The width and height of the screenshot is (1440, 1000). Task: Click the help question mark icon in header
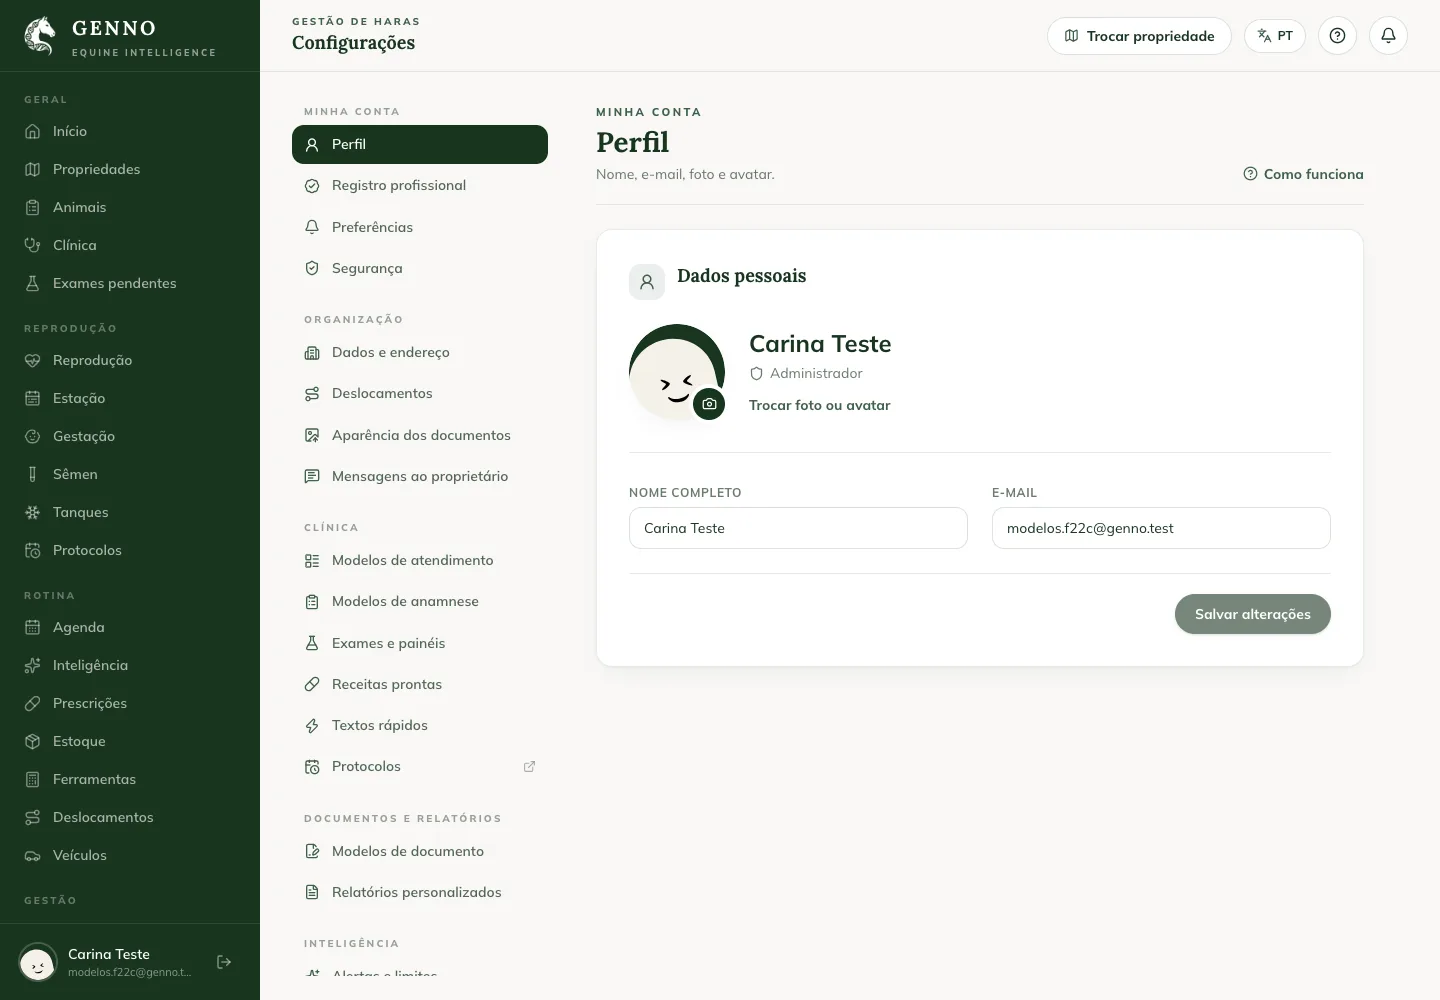click(x=1337, y=36)
